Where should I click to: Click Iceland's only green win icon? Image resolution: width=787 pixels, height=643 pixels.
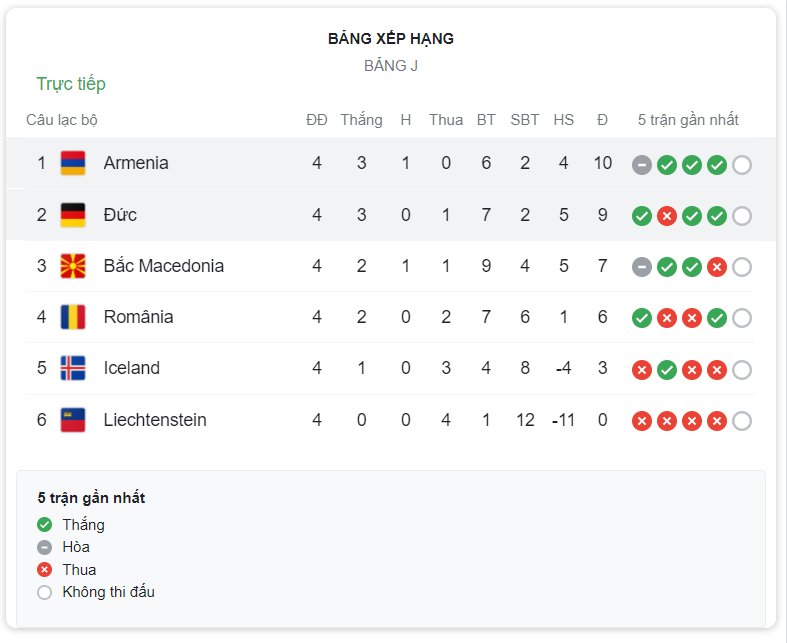pyautogui.click(x=667, y=370)
